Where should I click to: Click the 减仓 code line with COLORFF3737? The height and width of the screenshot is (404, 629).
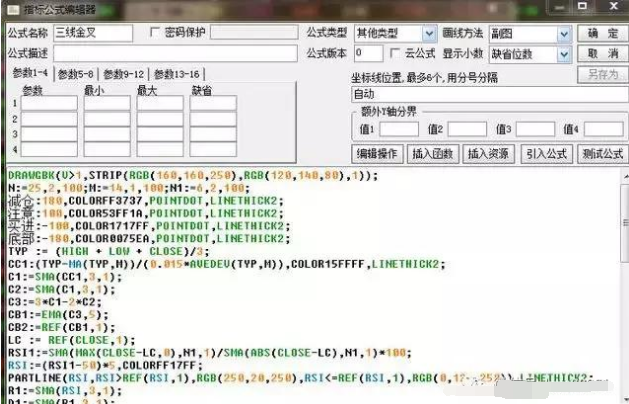(146, 201)
